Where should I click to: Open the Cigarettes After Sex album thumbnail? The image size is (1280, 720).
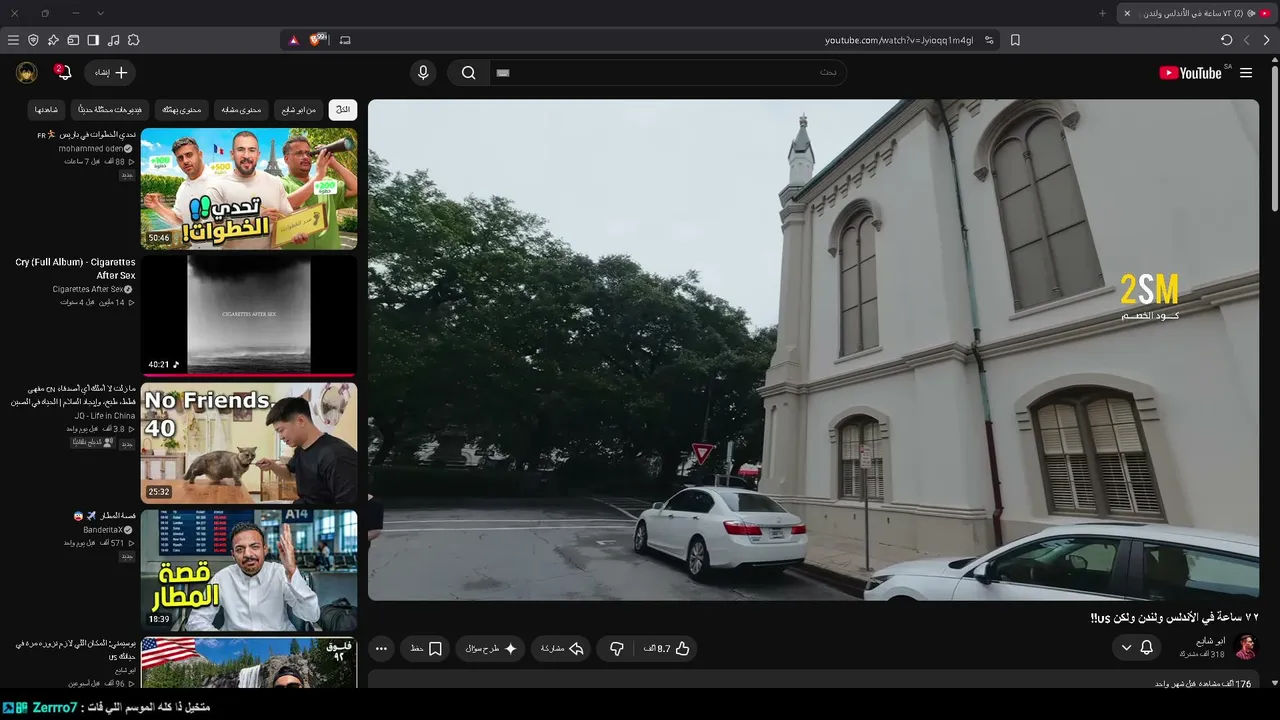click(249, 315)
